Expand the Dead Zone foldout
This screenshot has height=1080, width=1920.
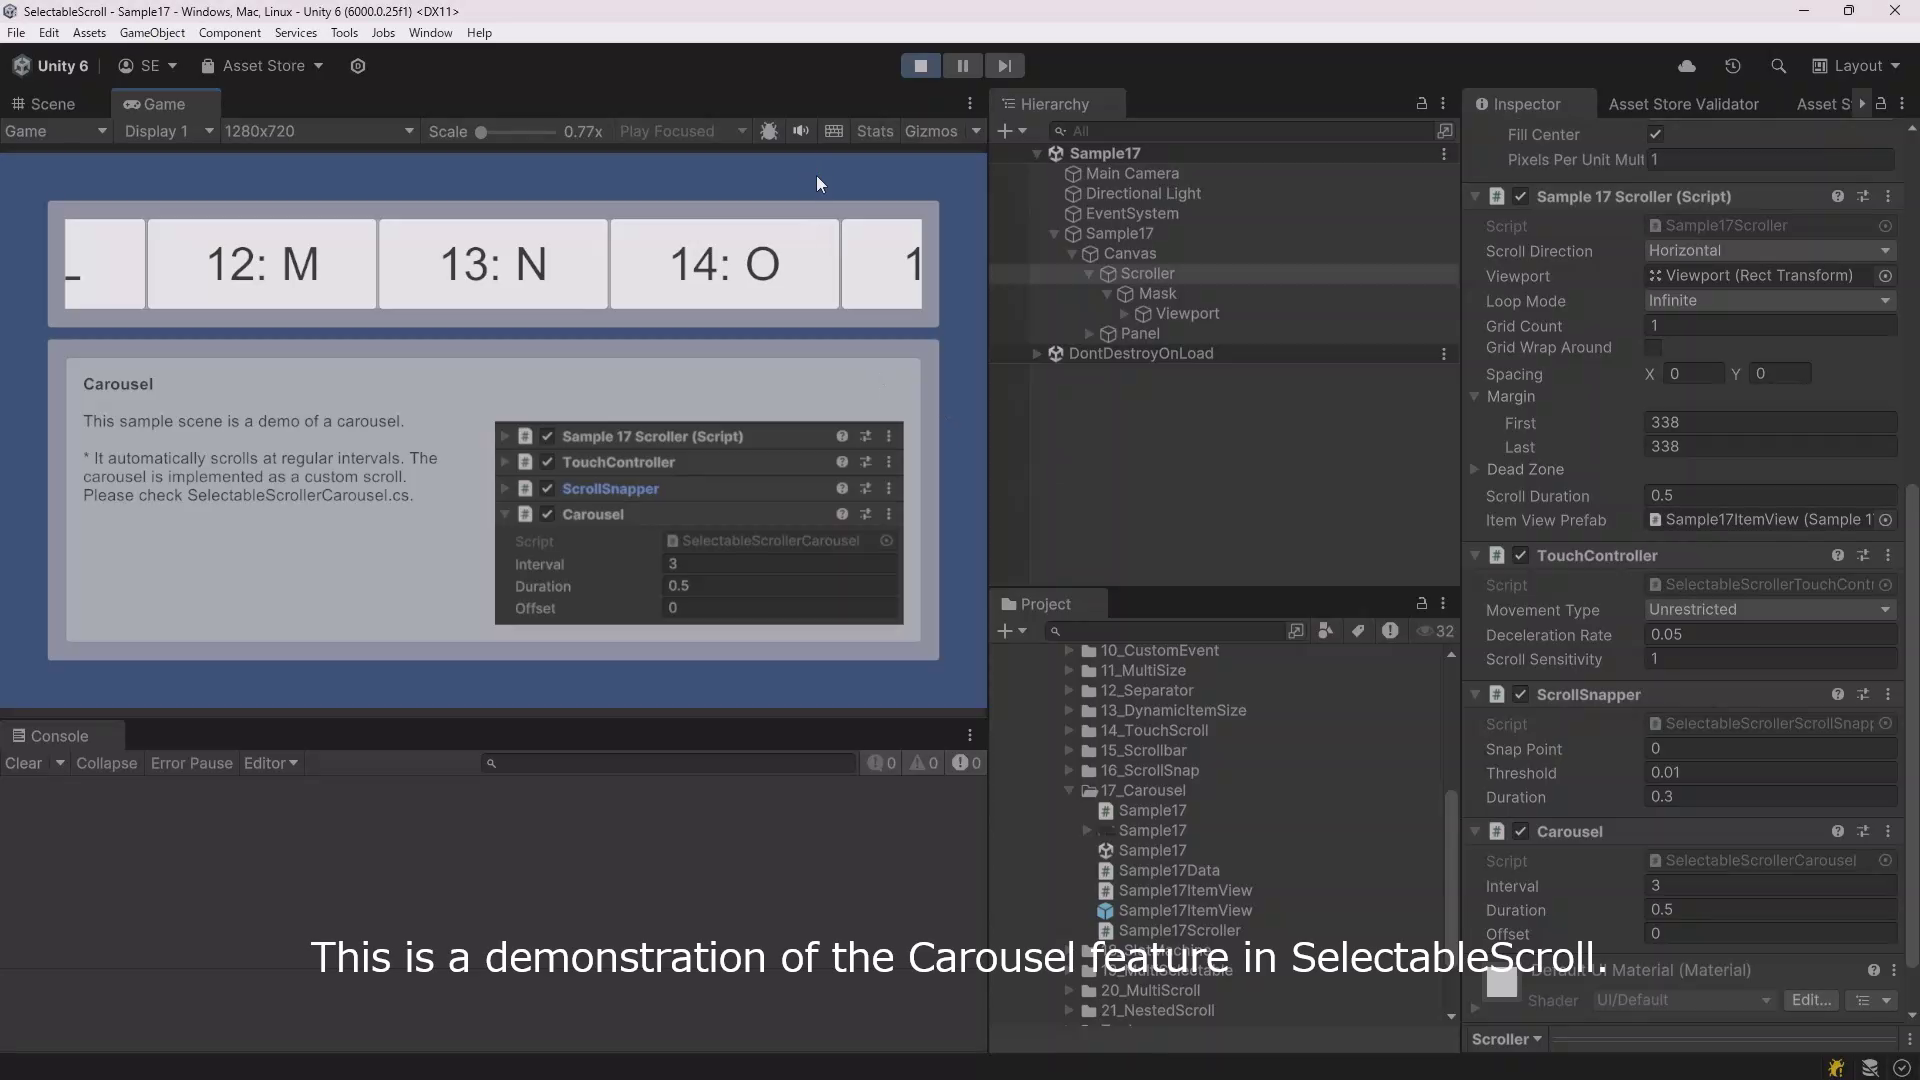click(1475, 470)
